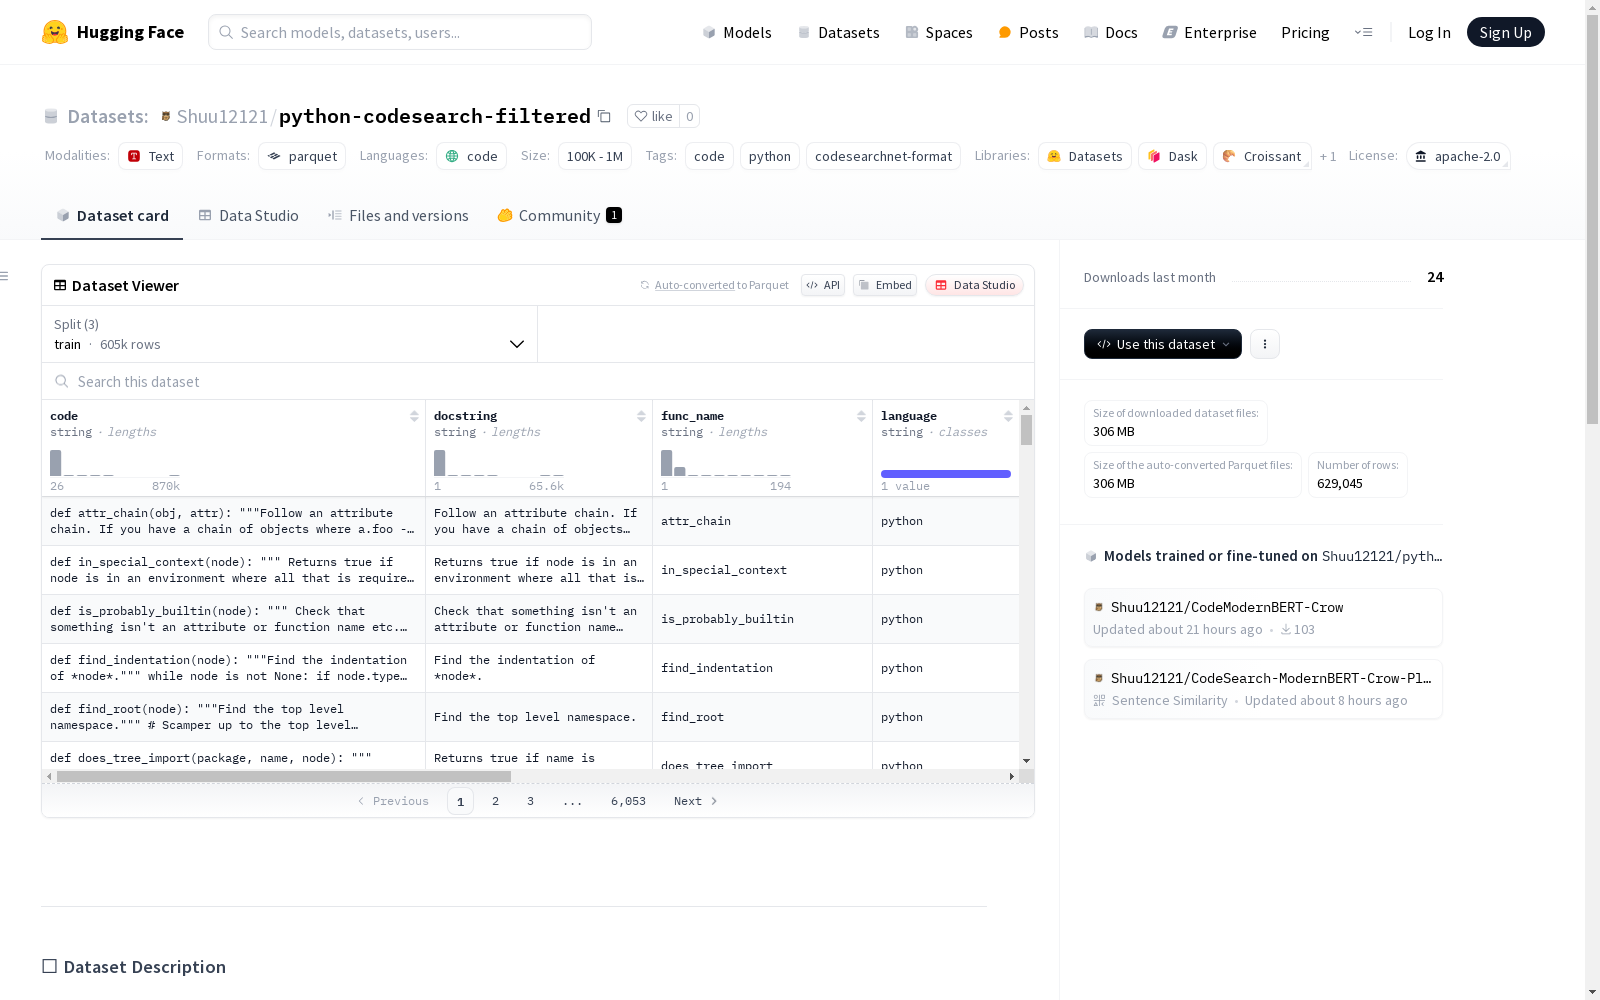Click the codesearchnet-format tag
The width and height of the screenshot is (1600, 1000).
[883, 156]
